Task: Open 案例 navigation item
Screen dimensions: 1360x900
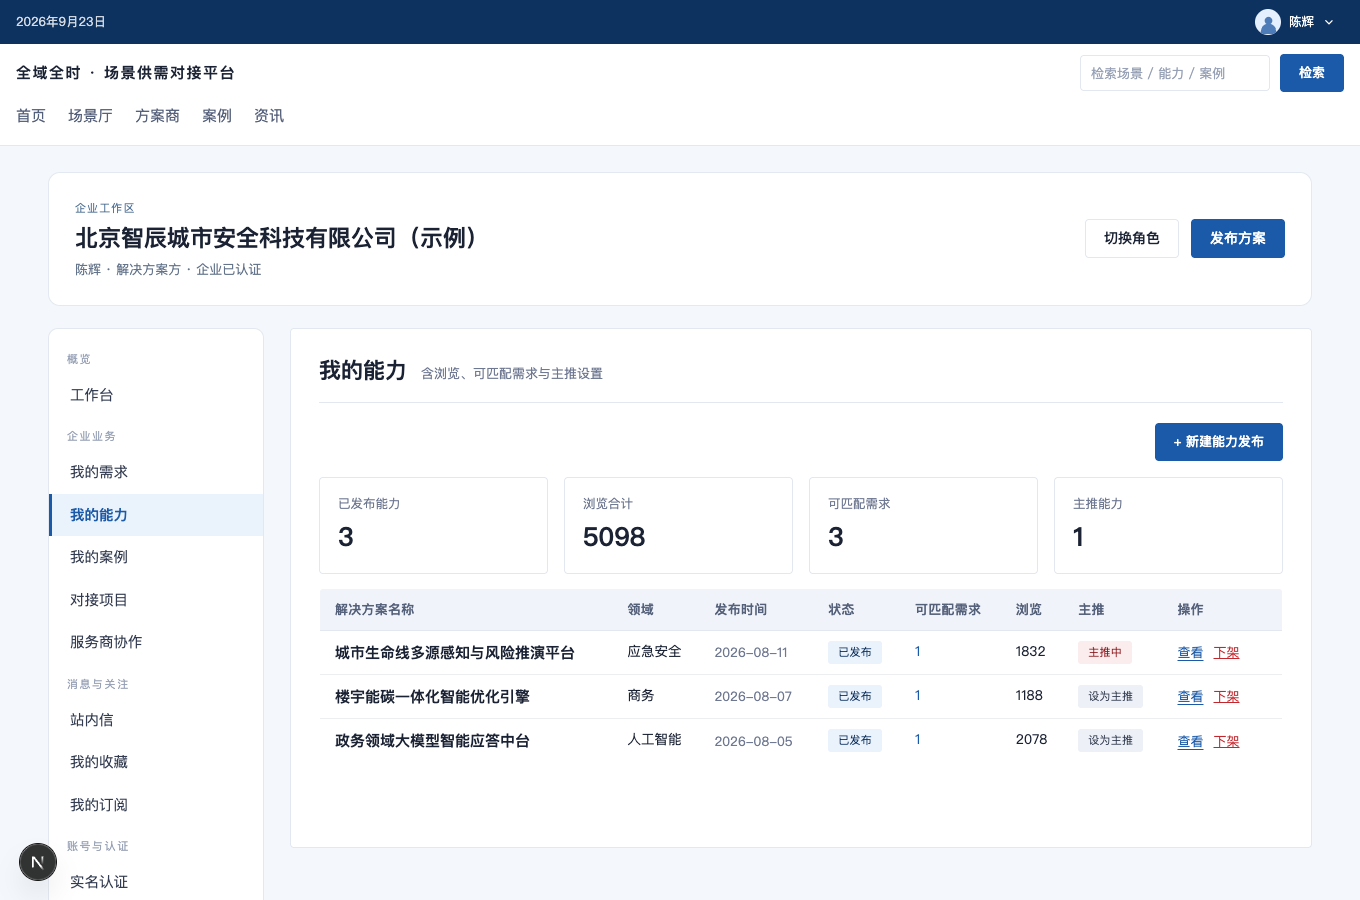Action: pos(217,116)
